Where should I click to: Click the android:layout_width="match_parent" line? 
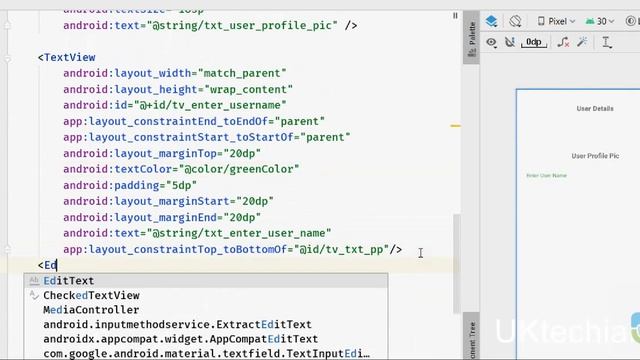coord(175,73)
